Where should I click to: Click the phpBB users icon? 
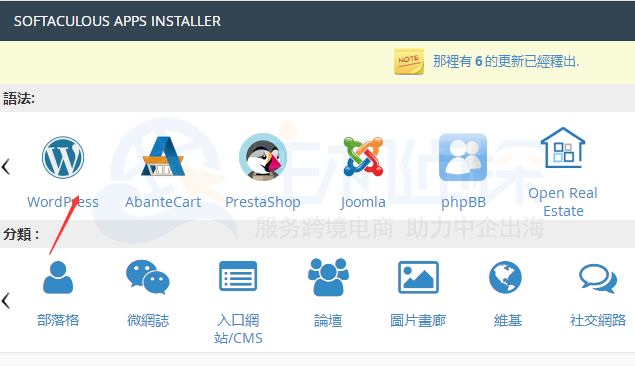(x=463, y=157)
